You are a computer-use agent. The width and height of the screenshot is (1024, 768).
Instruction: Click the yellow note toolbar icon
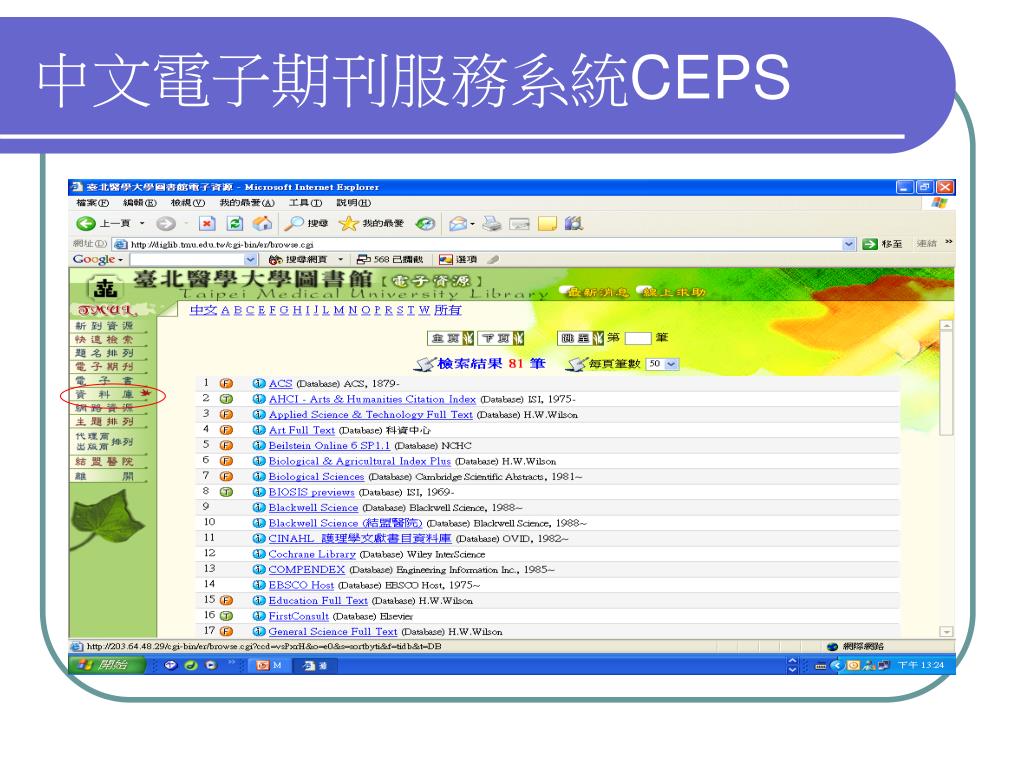(x=547, y=224)
